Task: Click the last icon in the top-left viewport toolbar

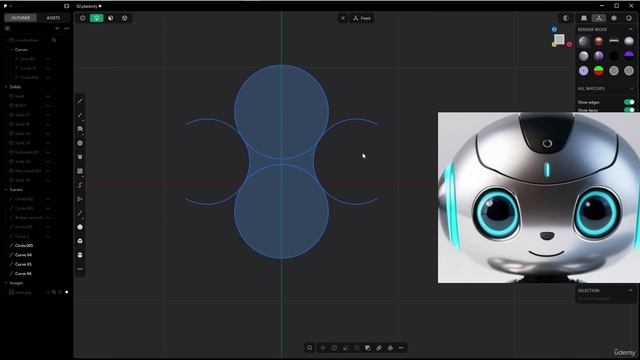Action: pos(124,18)
